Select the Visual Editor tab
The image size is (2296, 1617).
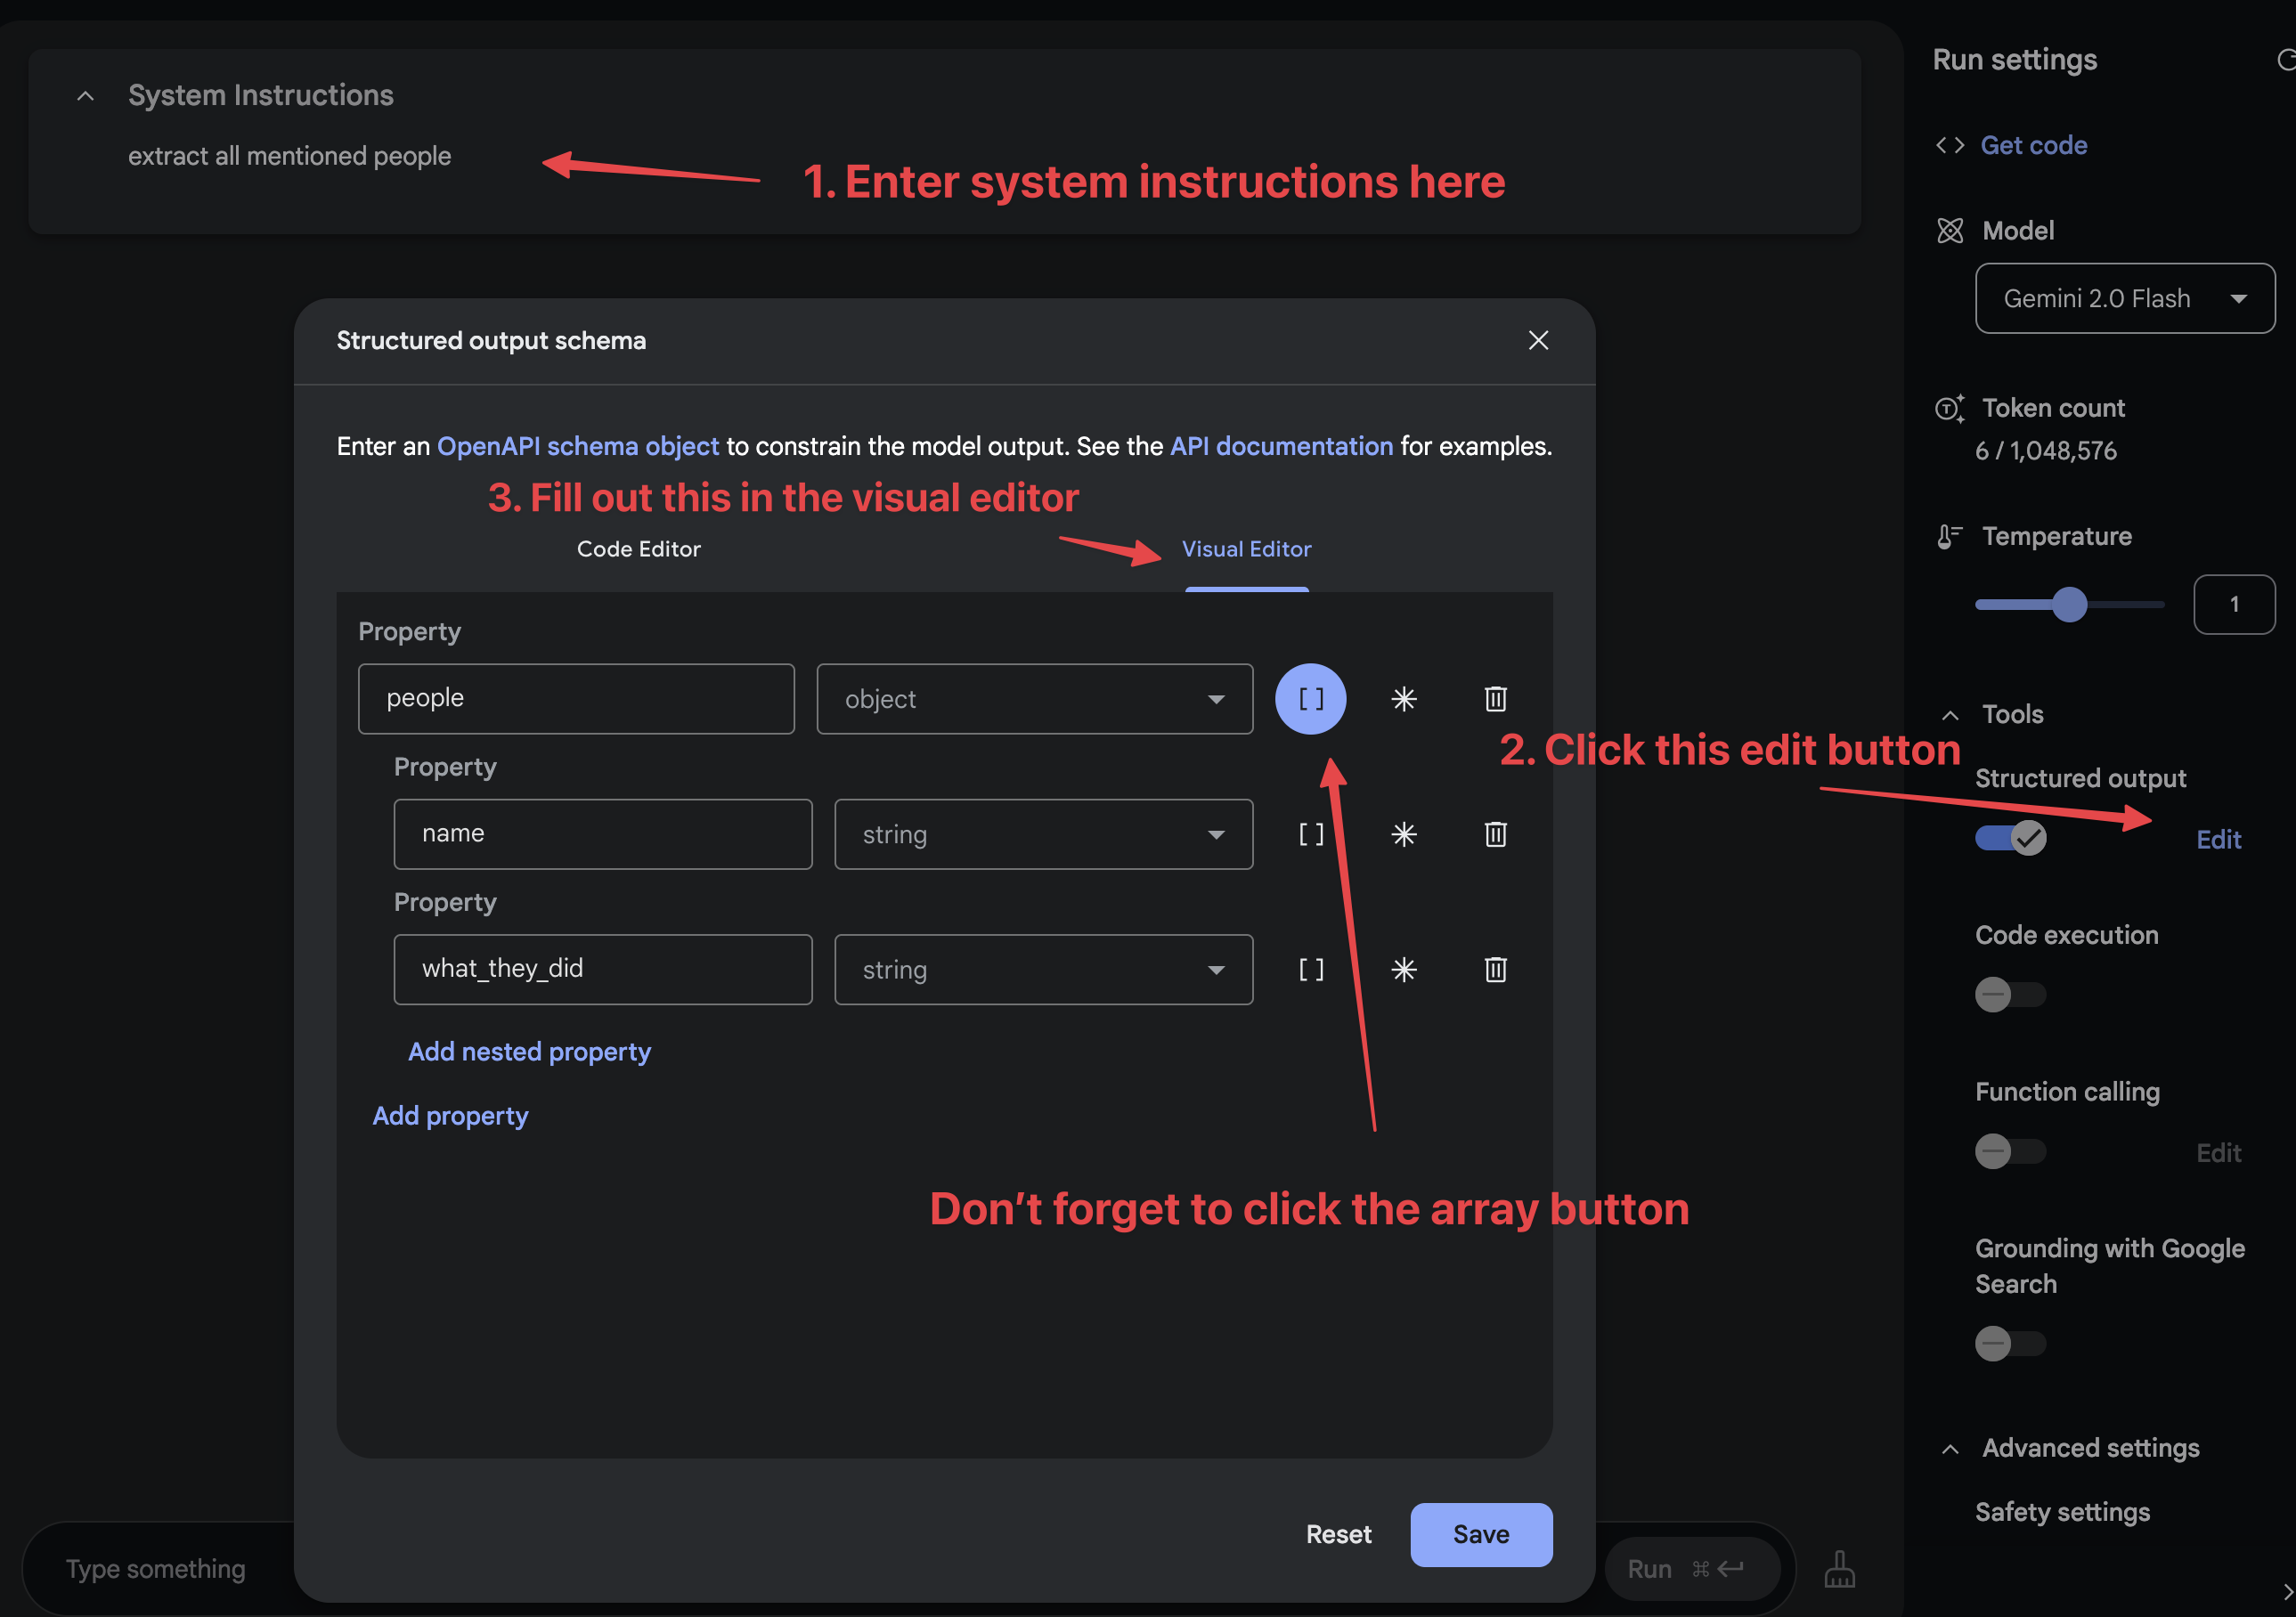1246,549
